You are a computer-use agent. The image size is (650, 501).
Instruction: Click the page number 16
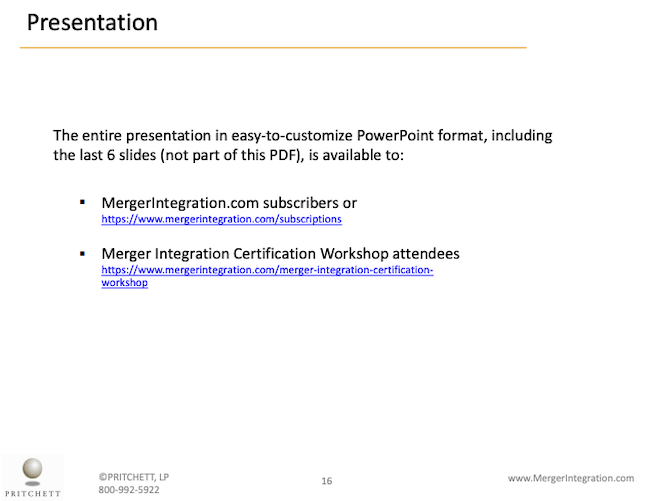(x=327, y=481)
